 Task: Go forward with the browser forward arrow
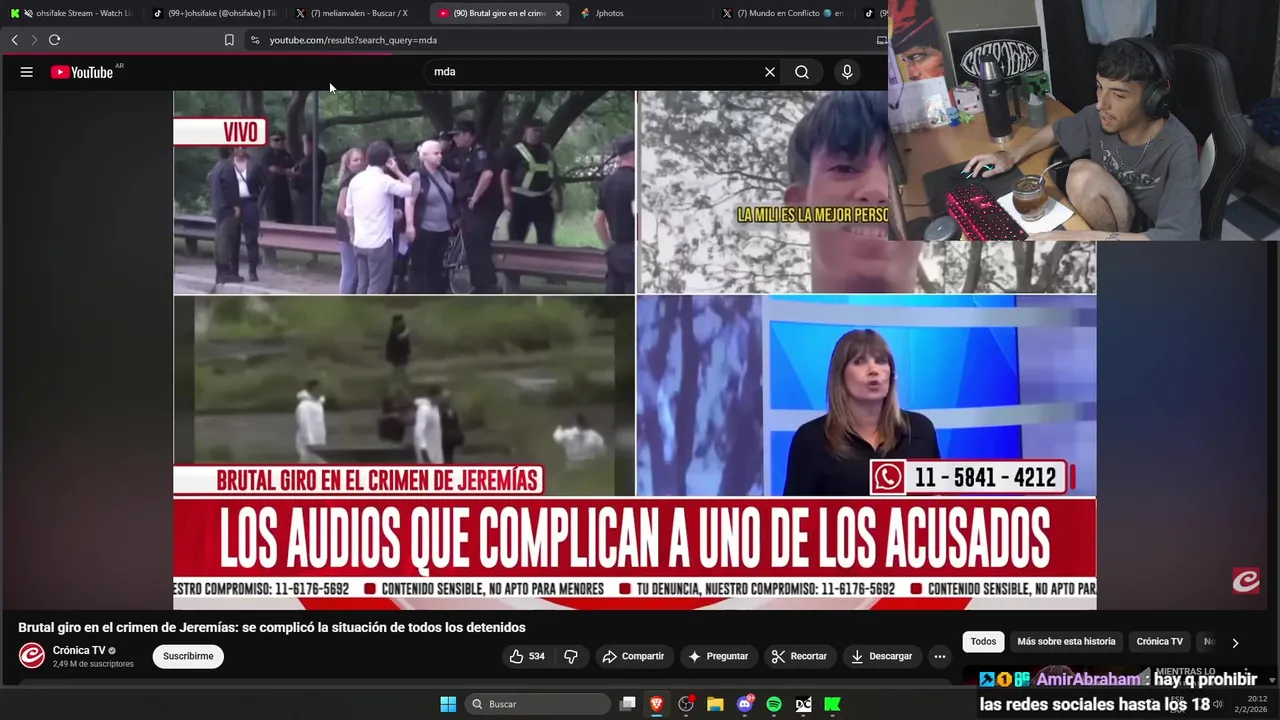34,40
